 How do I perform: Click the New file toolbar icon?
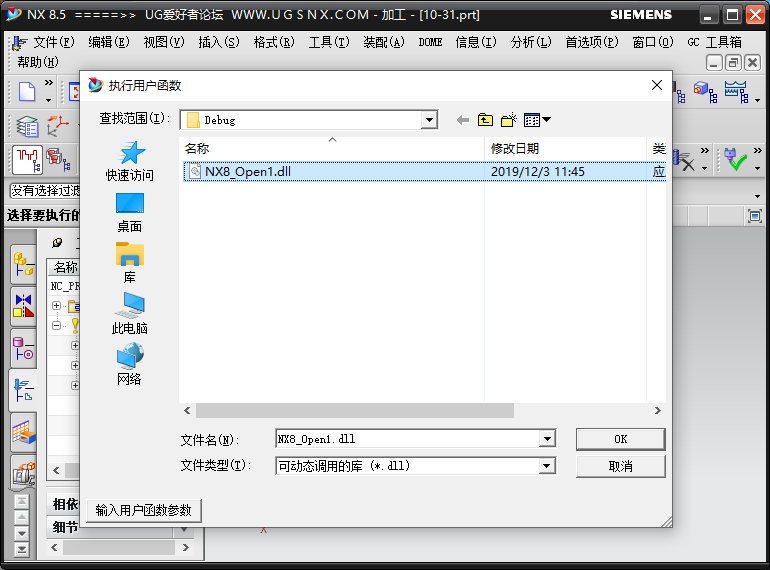click(27, 92)
